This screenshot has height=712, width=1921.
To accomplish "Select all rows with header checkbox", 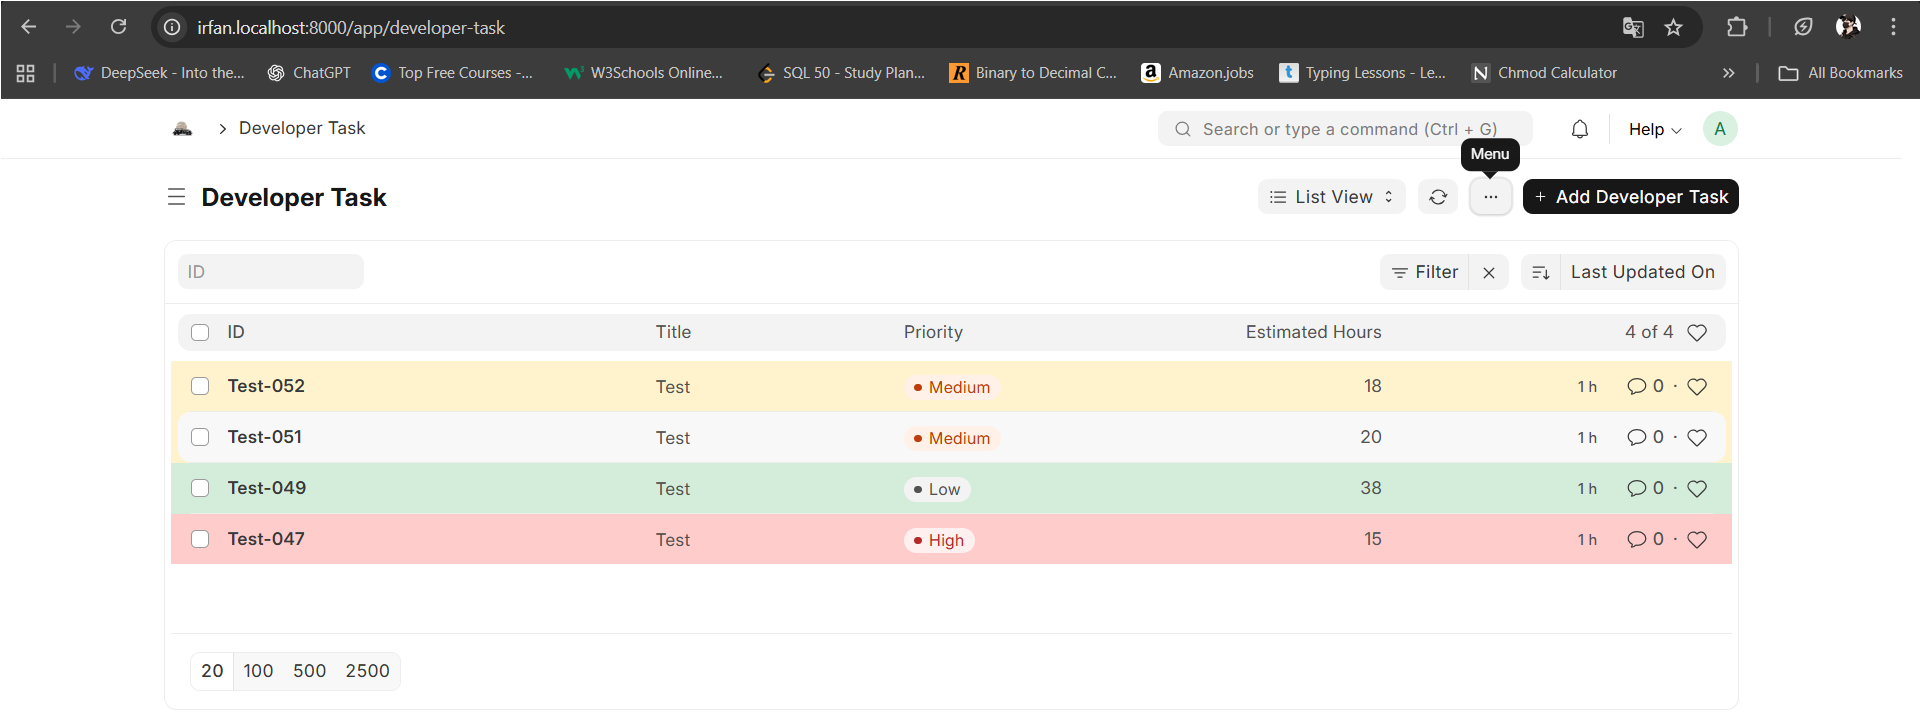I will (x=200, y=332).
